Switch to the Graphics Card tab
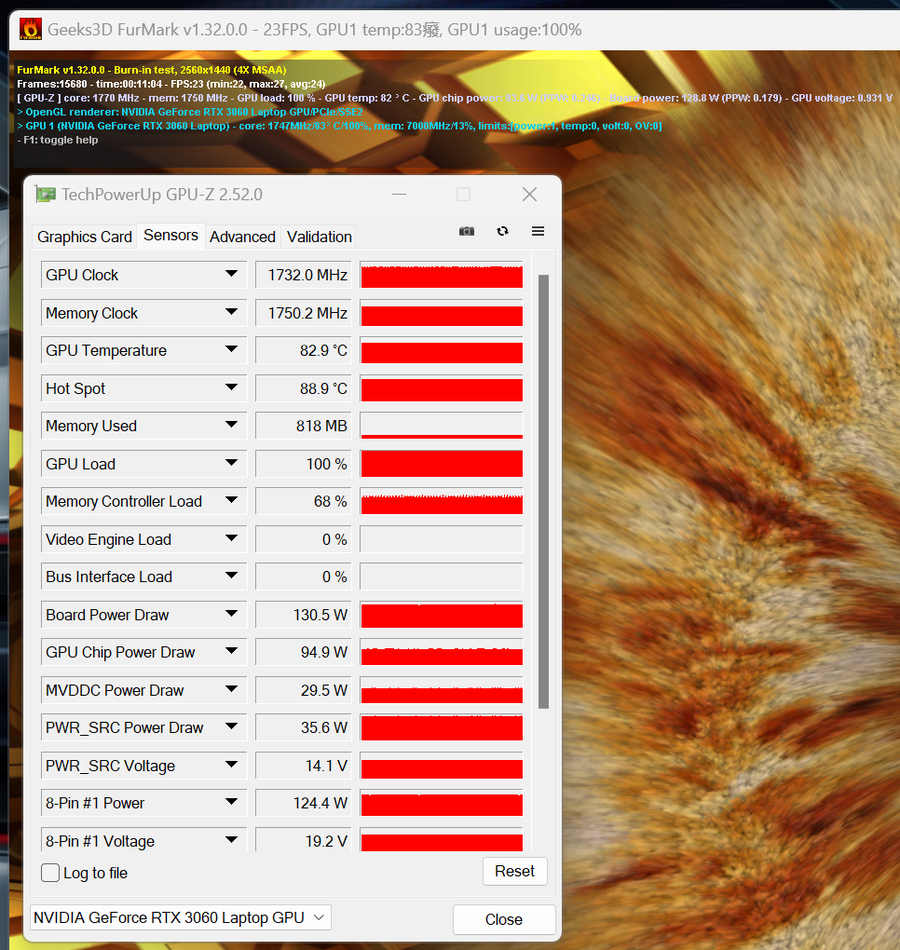This screenshot has height=950, width=900. click(84, 236)
